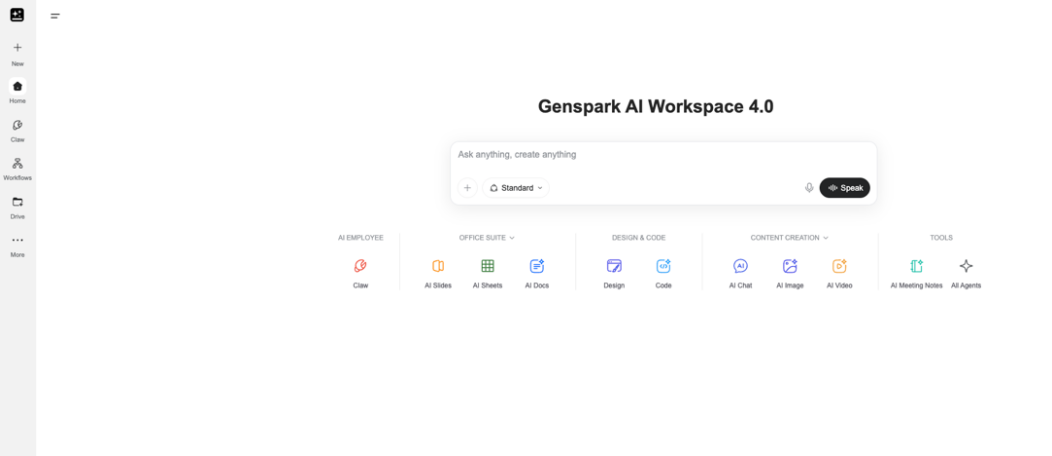The width and height of the screenshot is (1052, 456).
Task: Open Workflows in the sidebar
Action: (x=17, y=168)
